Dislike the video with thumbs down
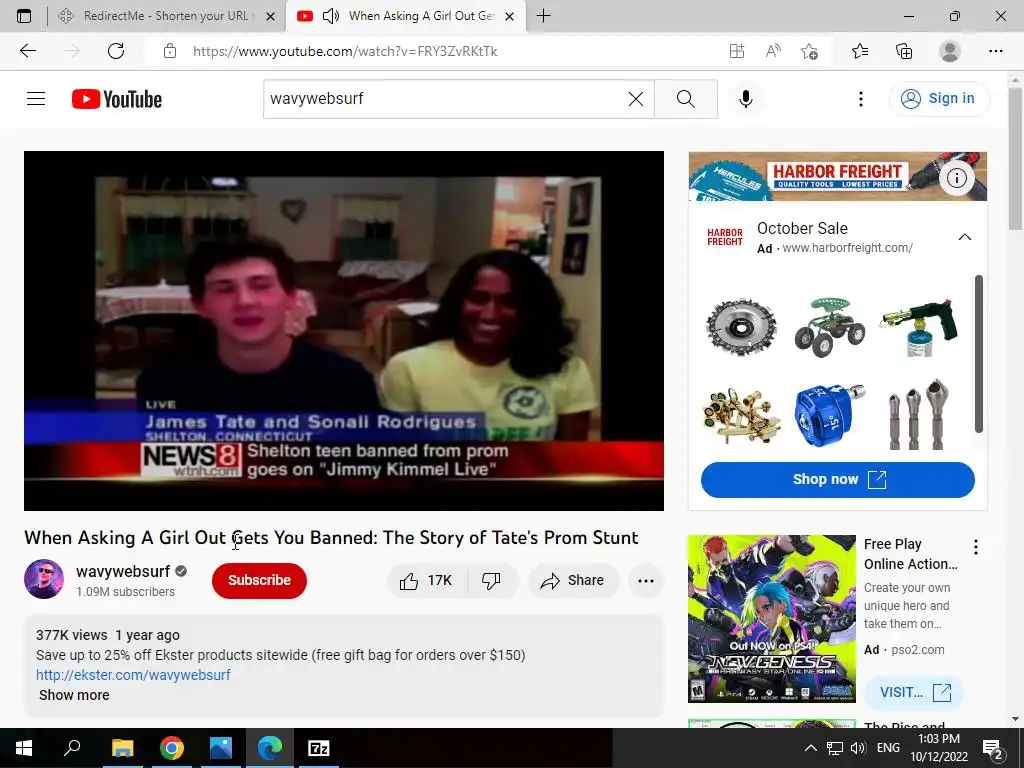This screenshot has width=1024, height=768. coord(492,581)
